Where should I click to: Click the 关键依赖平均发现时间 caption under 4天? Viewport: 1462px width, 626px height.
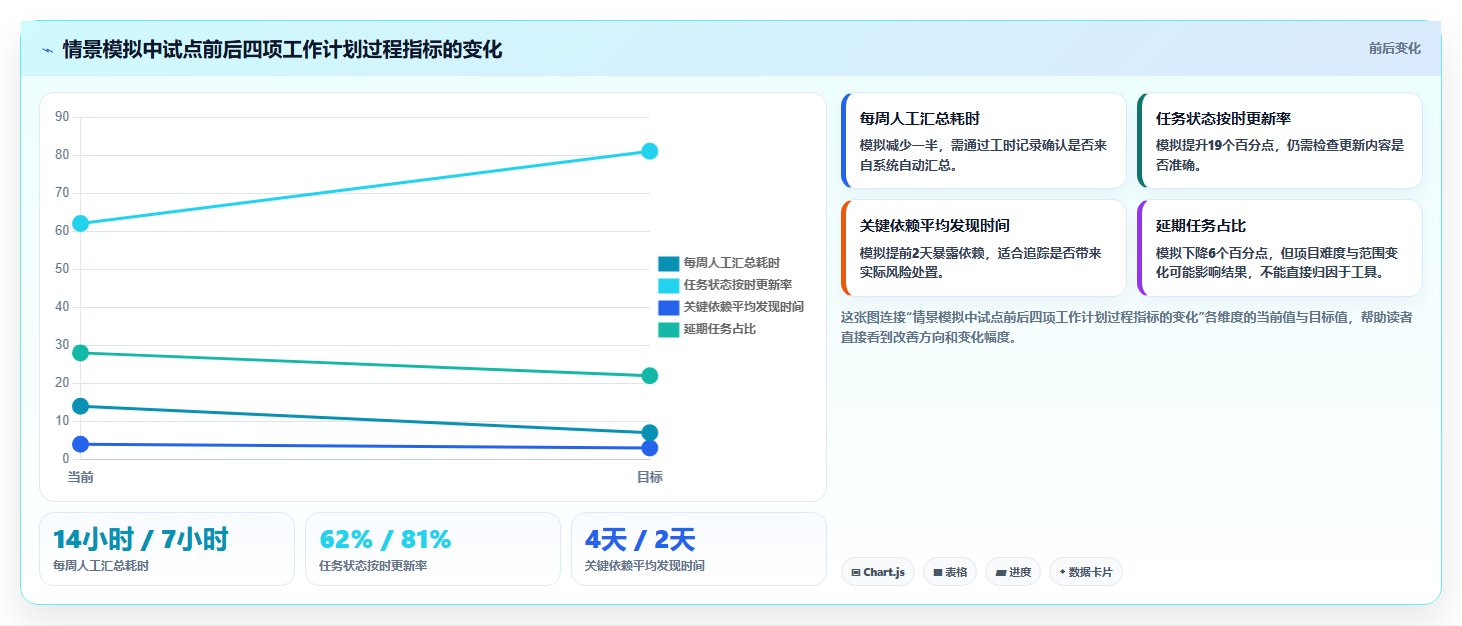(645, 566)
